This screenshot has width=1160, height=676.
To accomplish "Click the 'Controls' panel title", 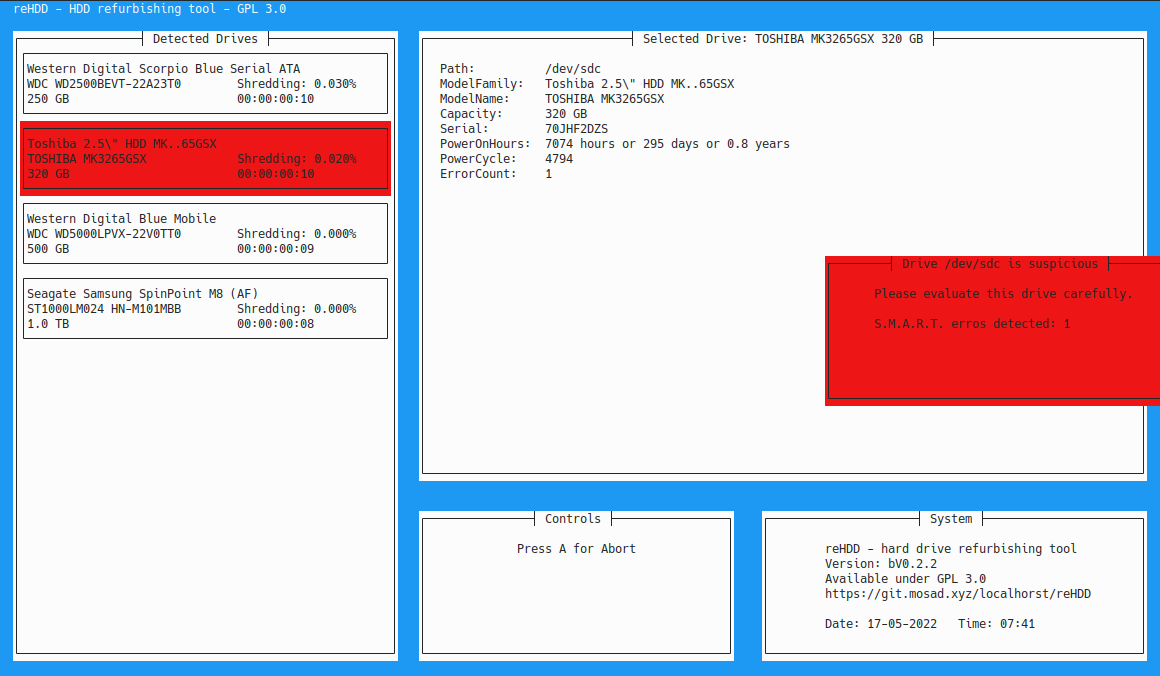I will [x=573, y=519].
